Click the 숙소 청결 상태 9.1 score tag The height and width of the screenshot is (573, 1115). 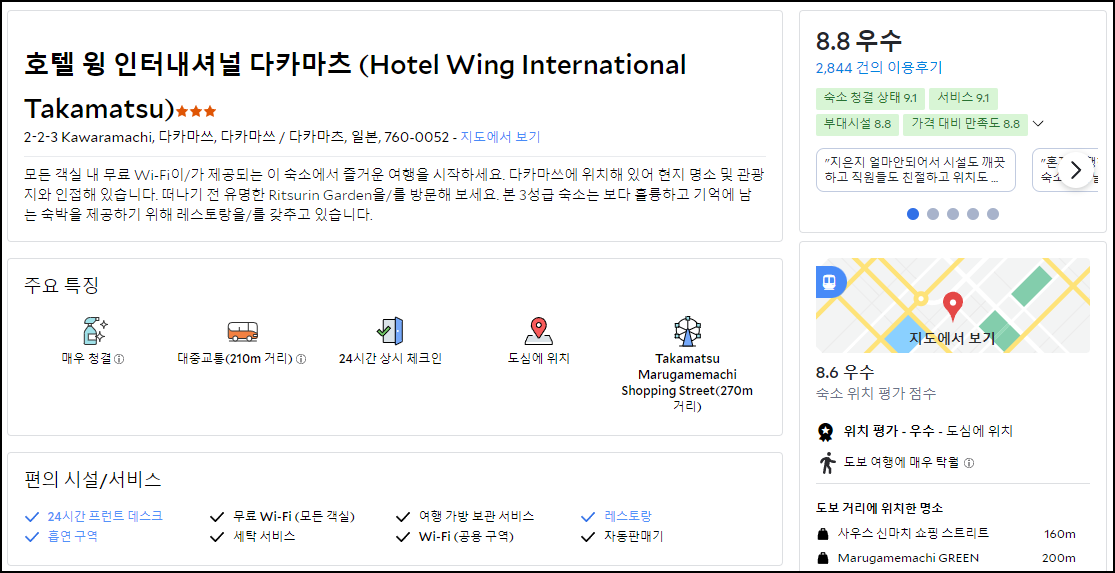click(870, 98)
